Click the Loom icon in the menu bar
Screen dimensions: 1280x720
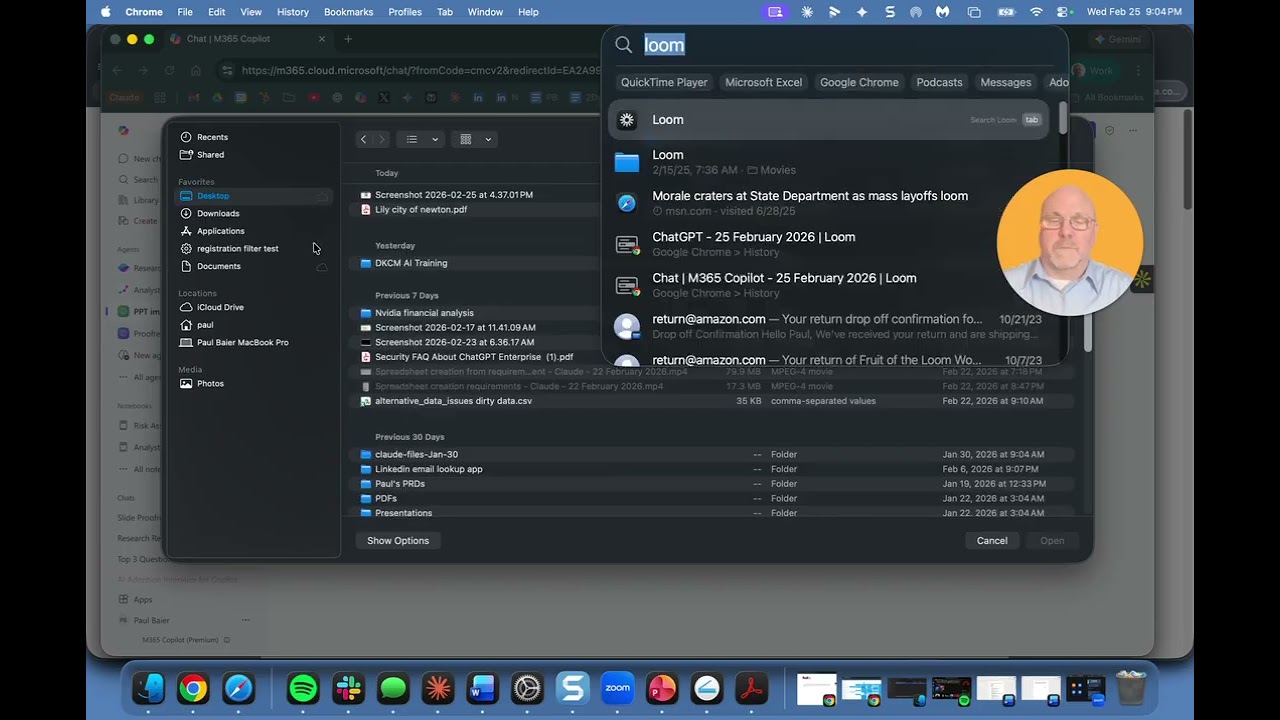point(807,12)
